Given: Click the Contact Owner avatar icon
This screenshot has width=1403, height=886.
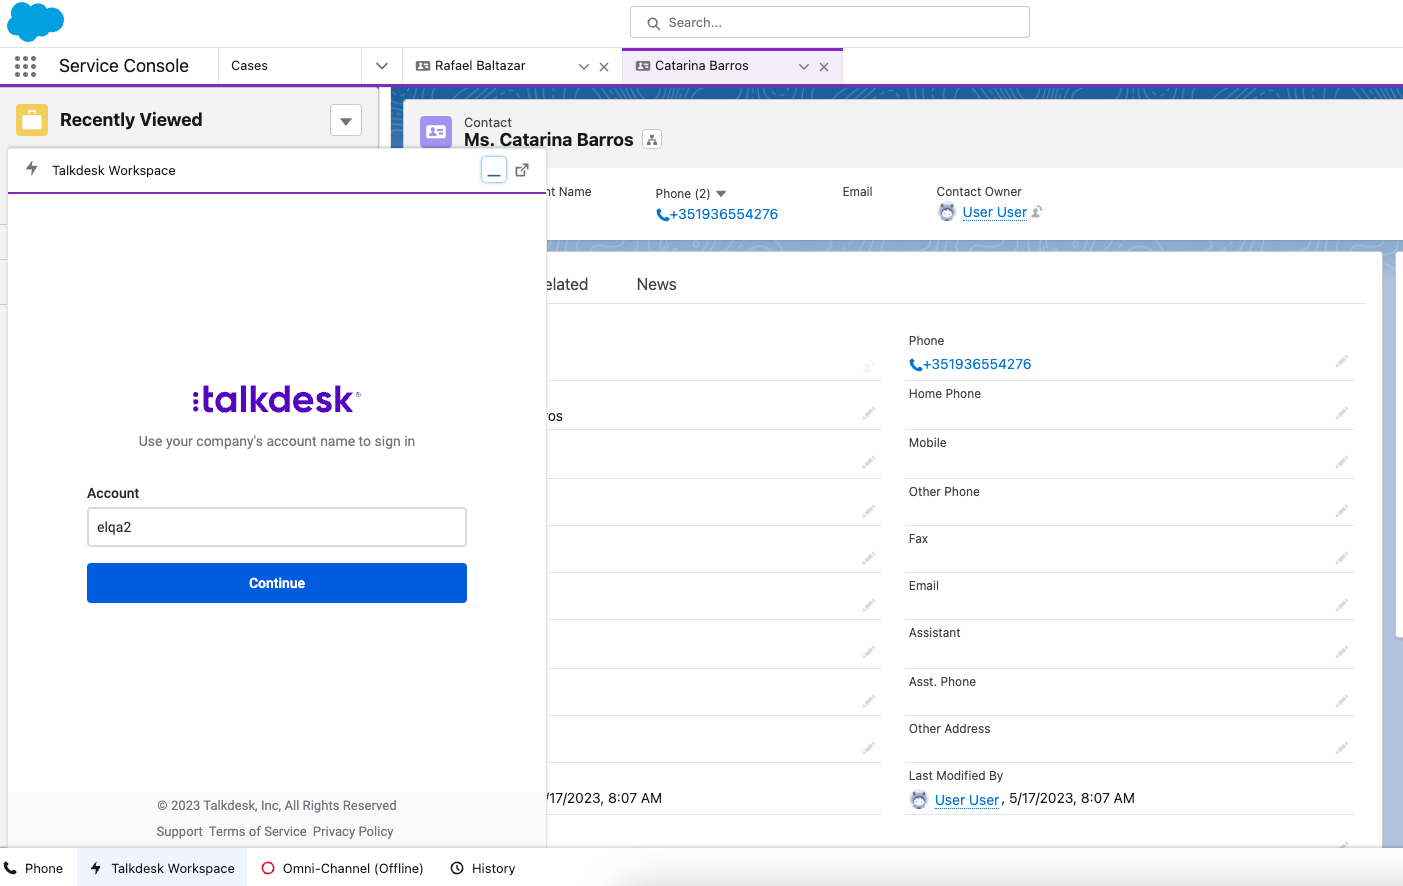Looking at the screenshot, I should click(x=947, y=212).
